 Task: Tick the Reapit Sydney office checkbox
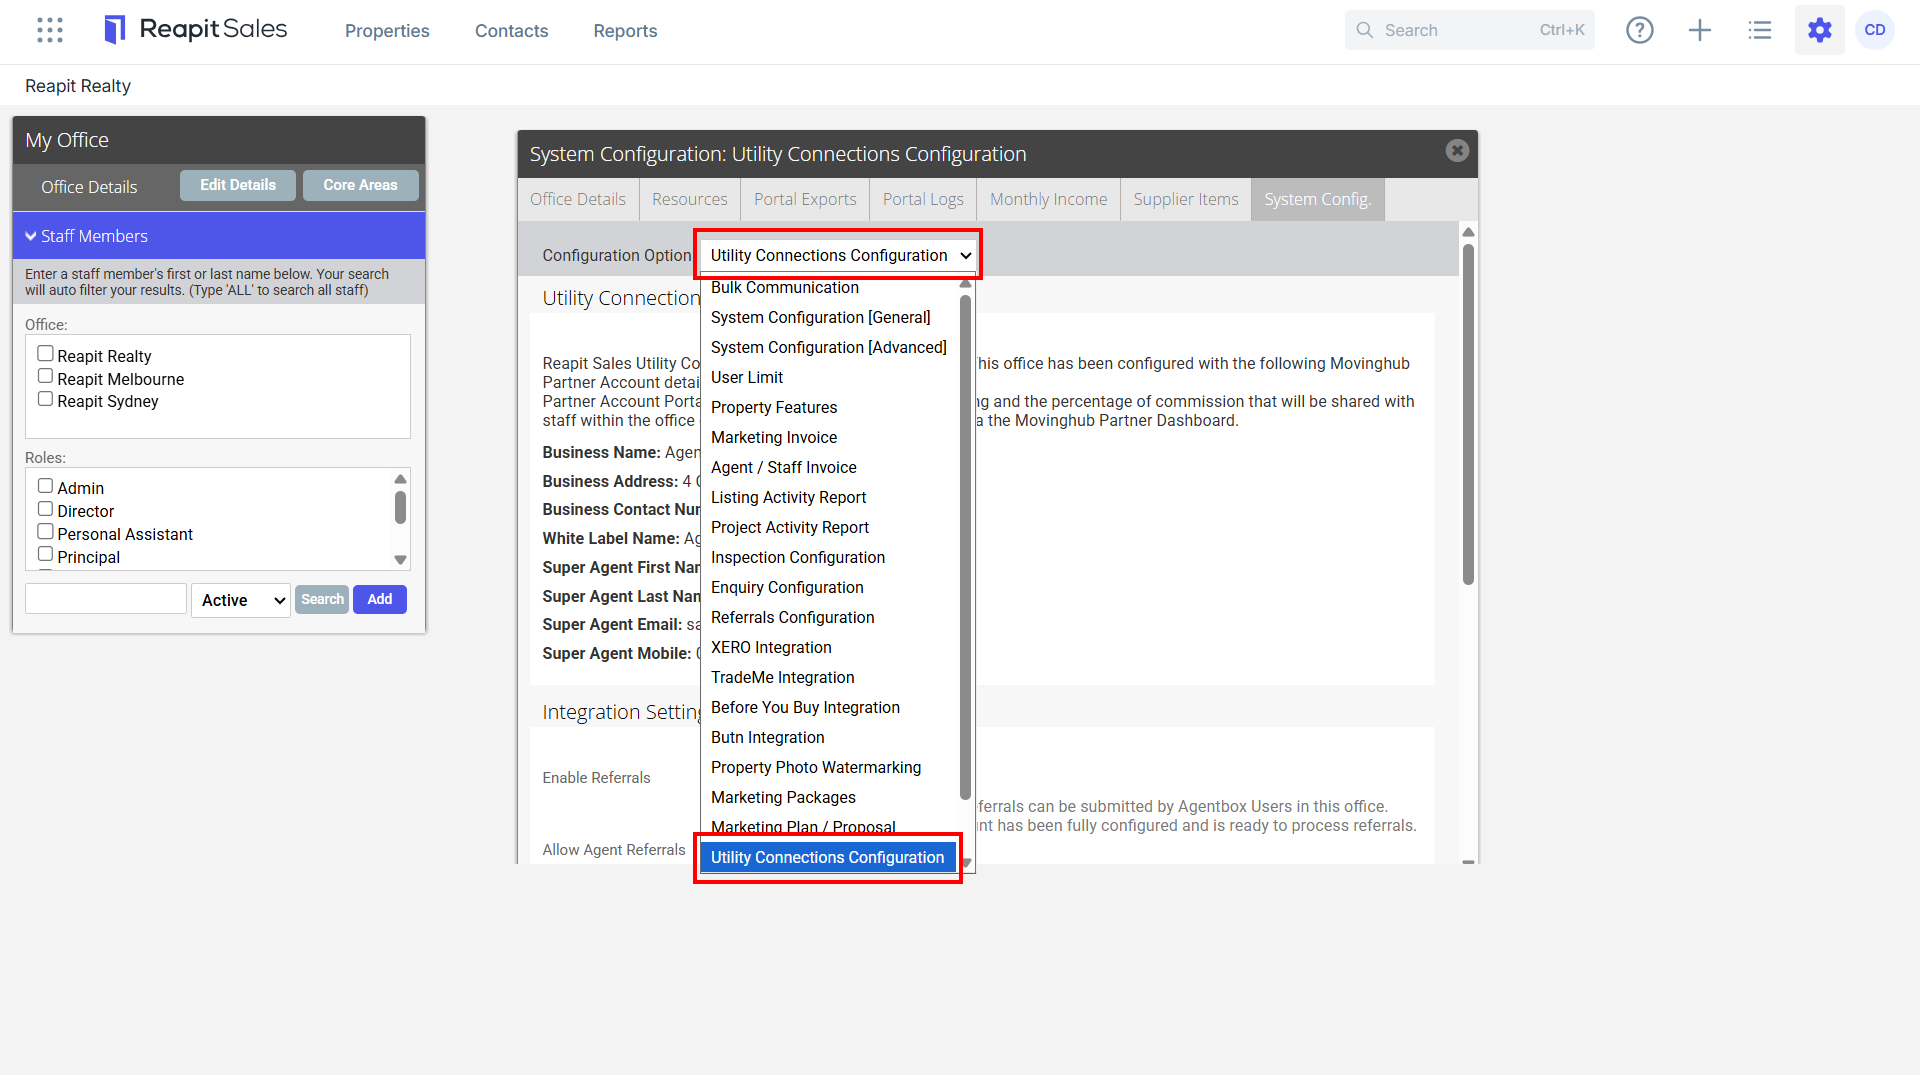click(45, 399)
